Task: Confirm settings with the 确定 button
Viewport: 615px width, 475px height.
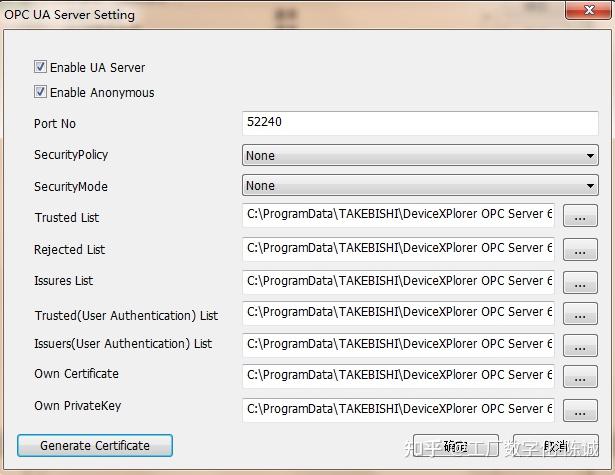Action: (x=456, y=446)
